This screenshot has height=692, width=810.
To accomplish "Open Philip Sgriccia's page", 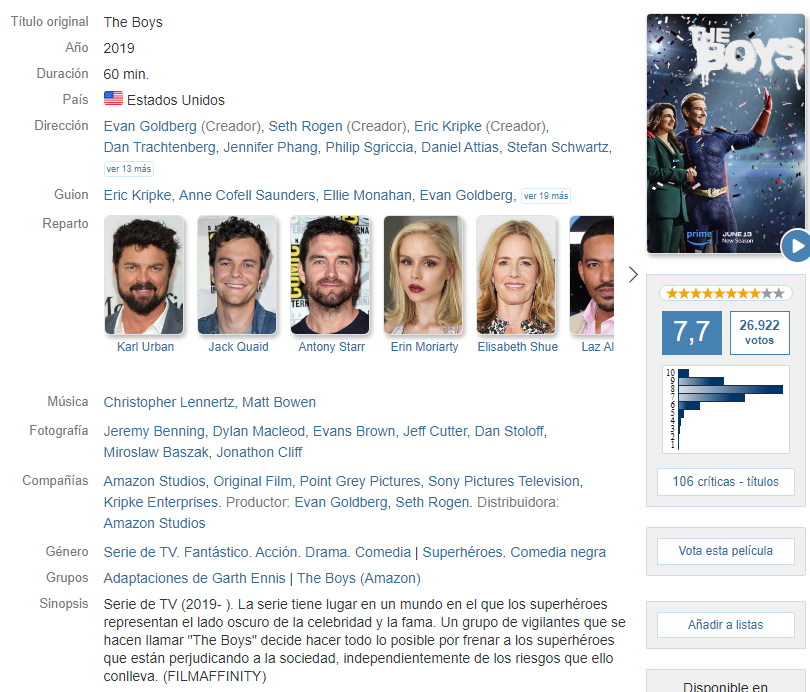I will click(369, 148).
